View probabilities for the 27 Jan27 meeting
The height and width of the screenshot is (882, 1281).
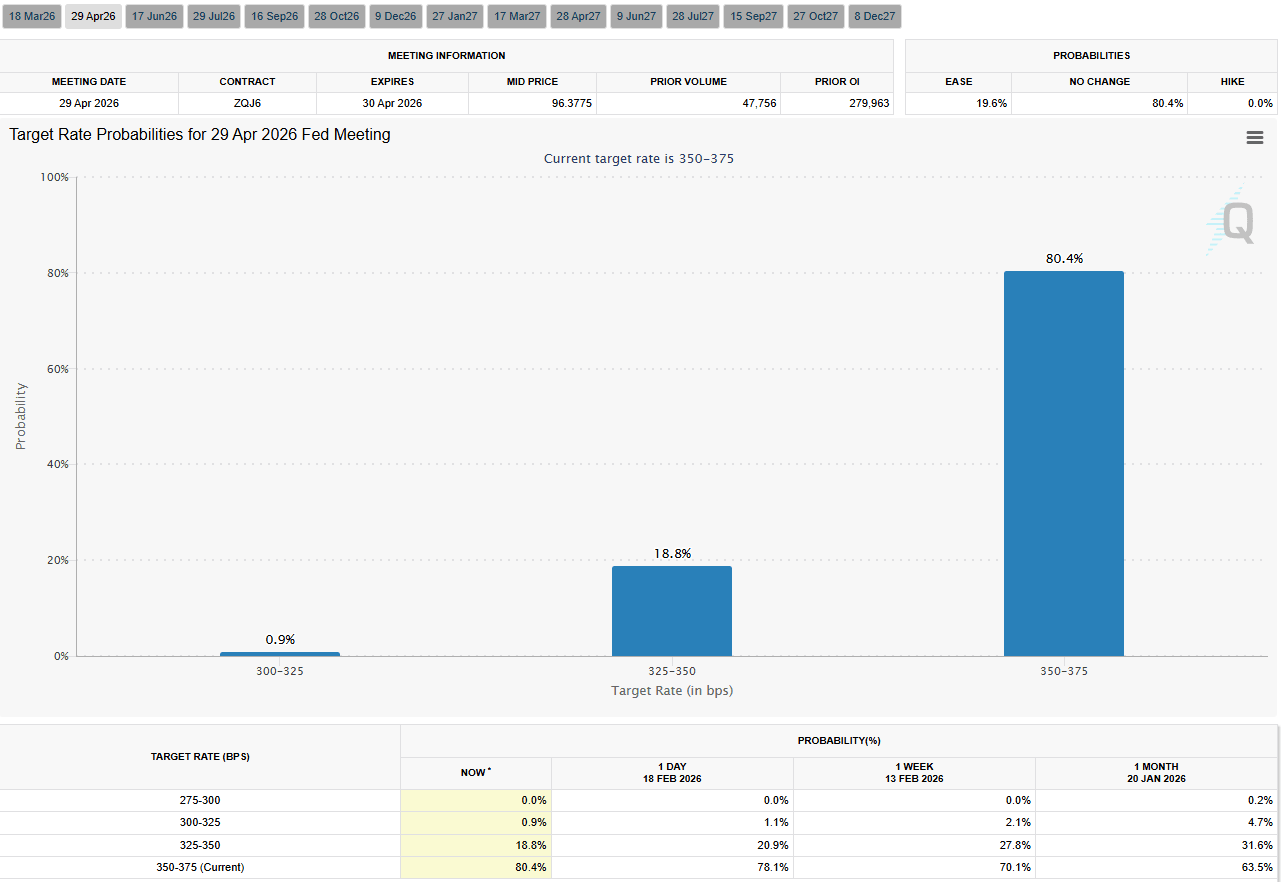tap(454, 15)
